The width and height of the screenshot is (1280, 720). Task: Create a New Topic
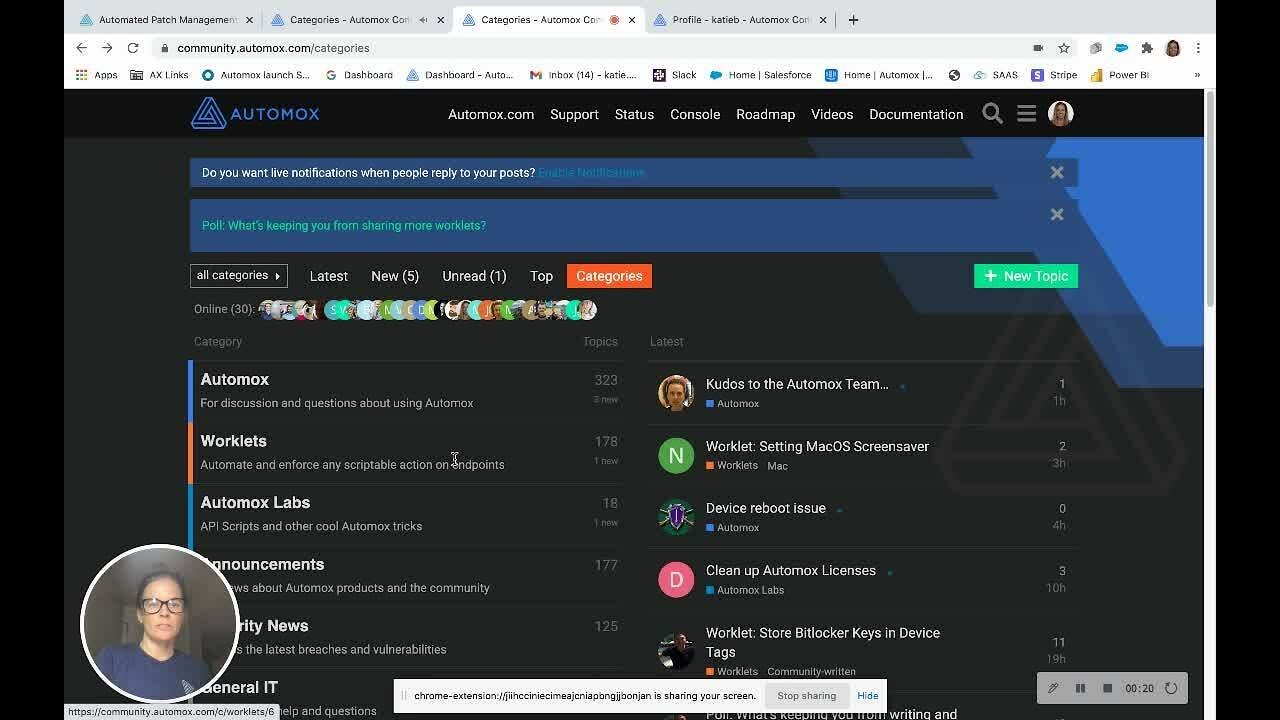tap(1026, 276)
